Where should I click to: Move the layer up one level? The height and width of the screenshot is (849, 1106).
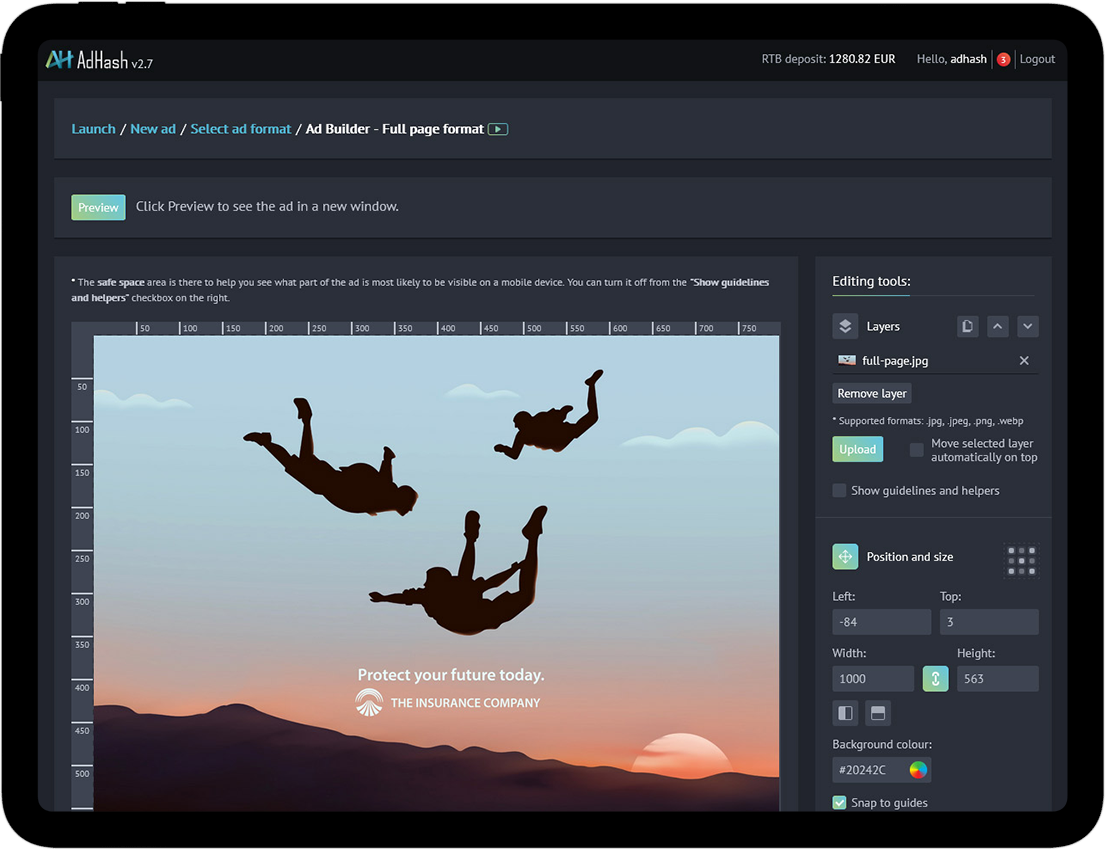tap(997, 325)
